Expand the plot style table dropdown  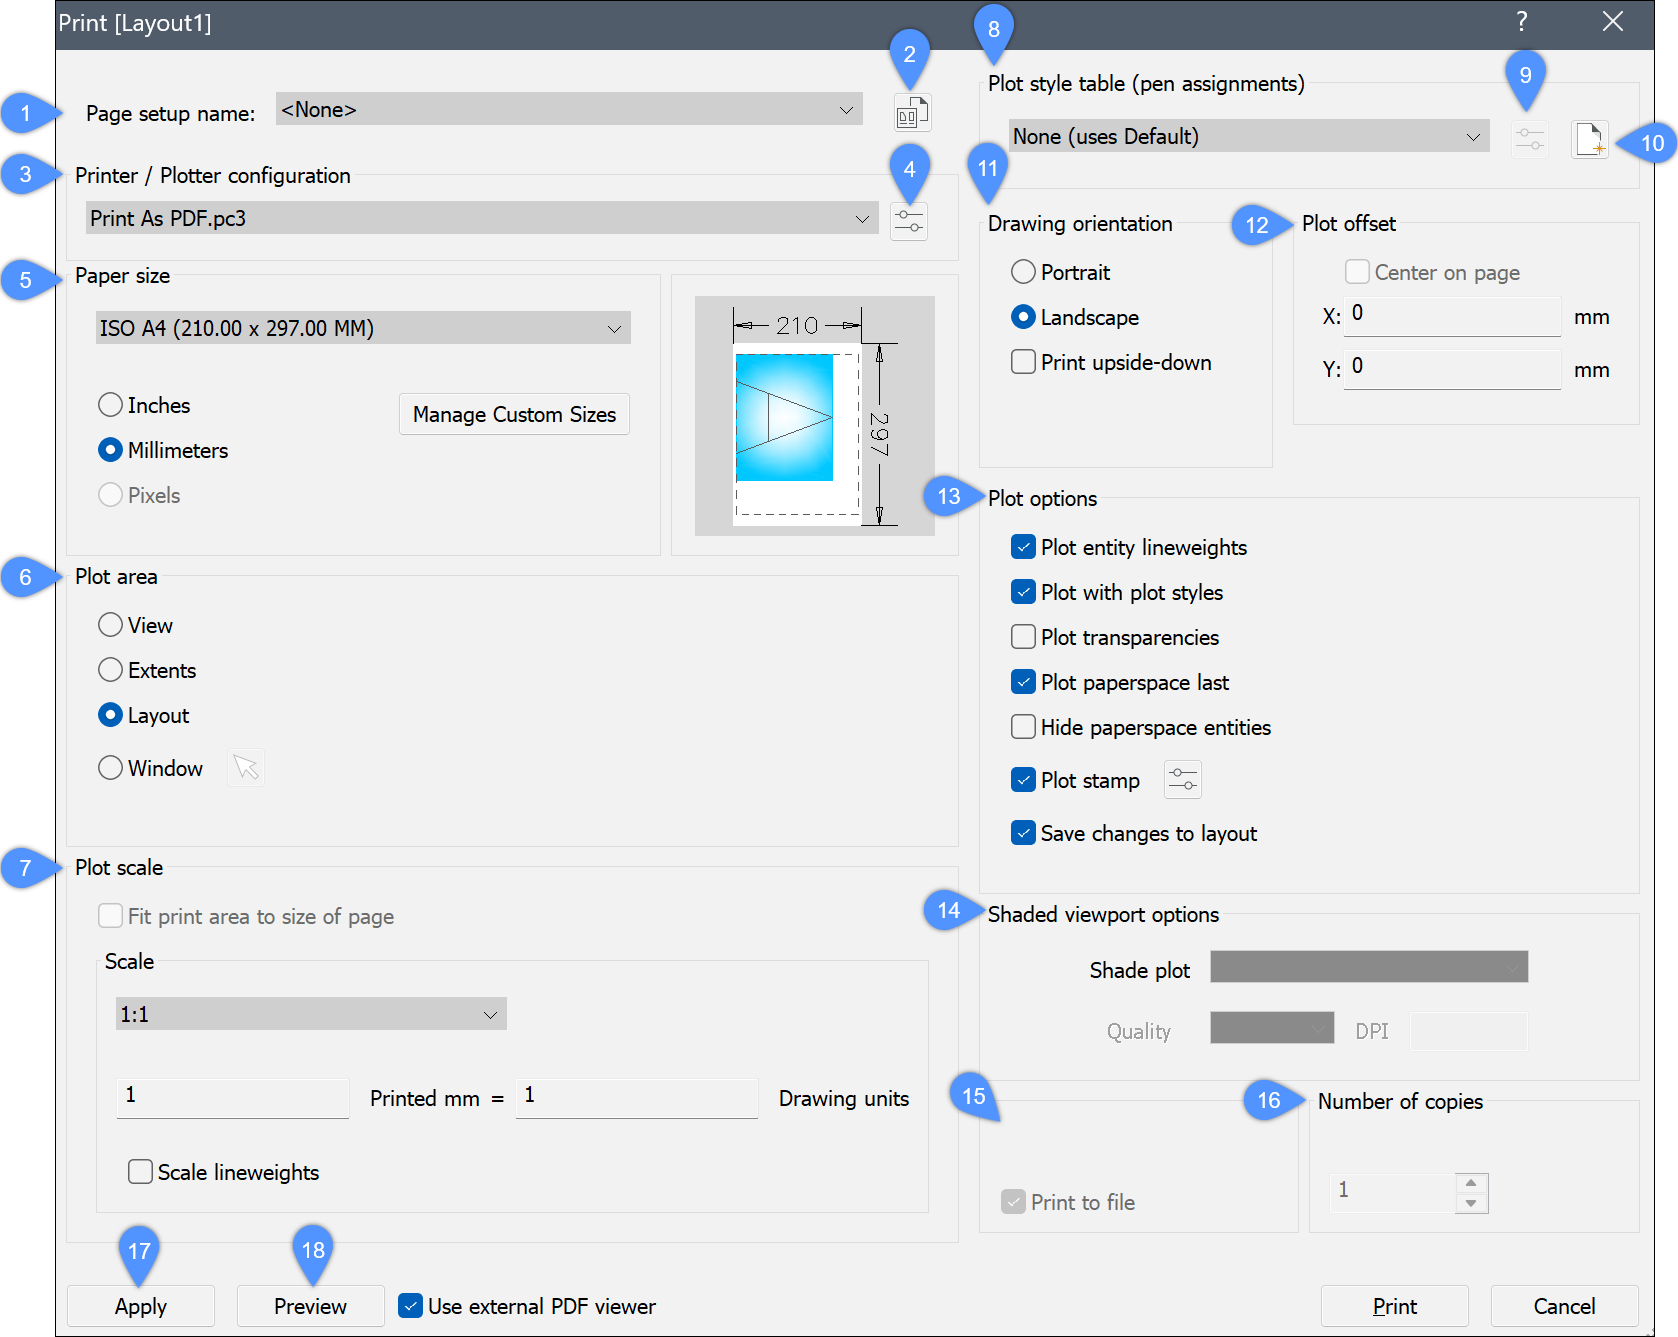1248,137
